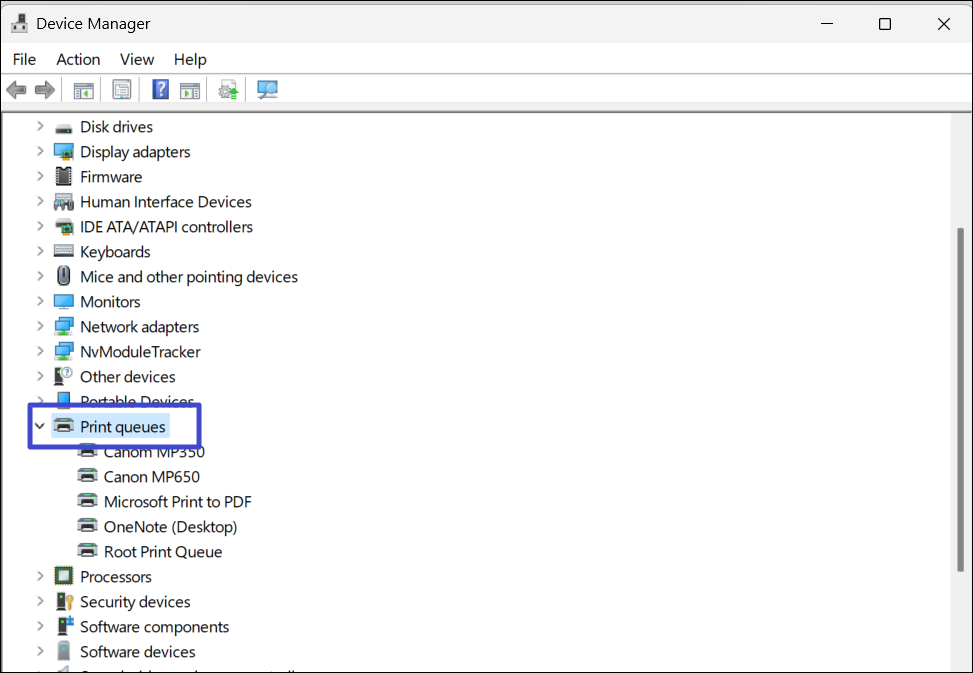Select OneNote (Desktop) print queue
The width and height of the screenshot is (973, 673).
pyautogui.click(x=170, y=527)
